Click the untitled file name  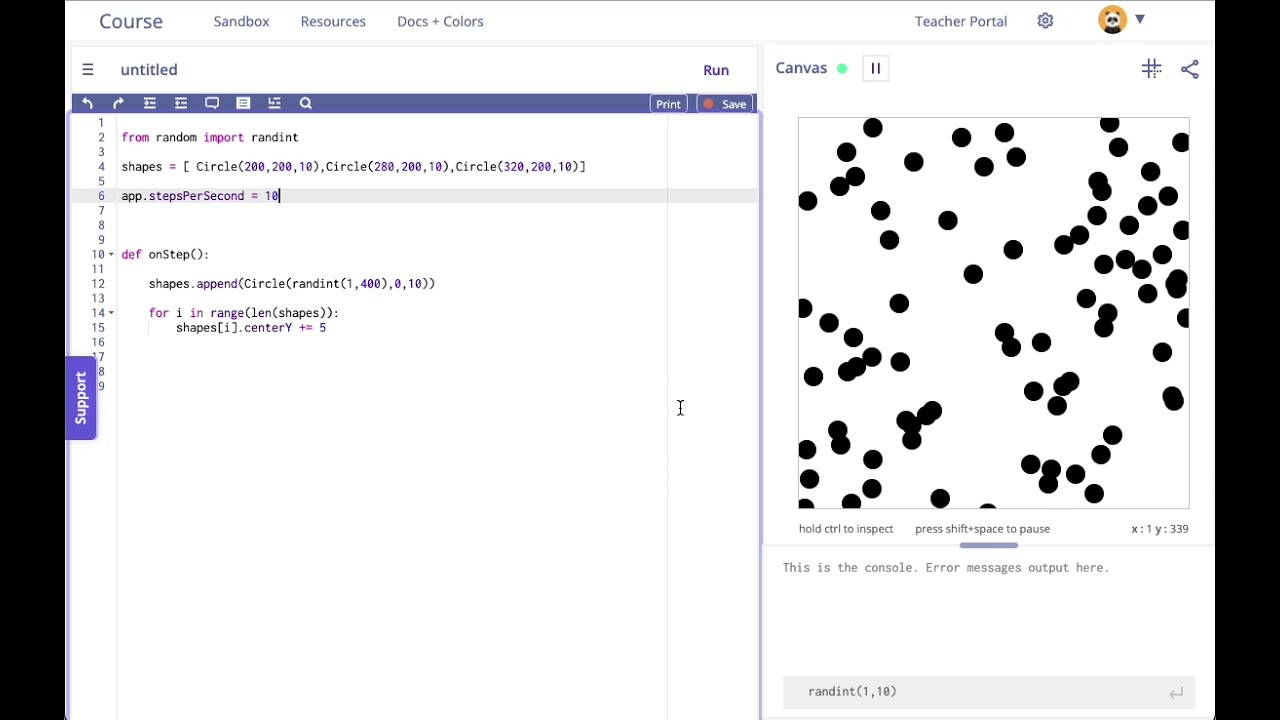pos(149,70)
